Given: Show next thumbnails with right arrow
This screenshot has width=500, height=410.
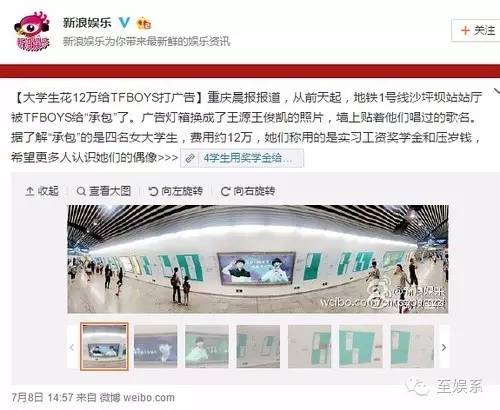Looking at the screenshot, I should point(444,347).
